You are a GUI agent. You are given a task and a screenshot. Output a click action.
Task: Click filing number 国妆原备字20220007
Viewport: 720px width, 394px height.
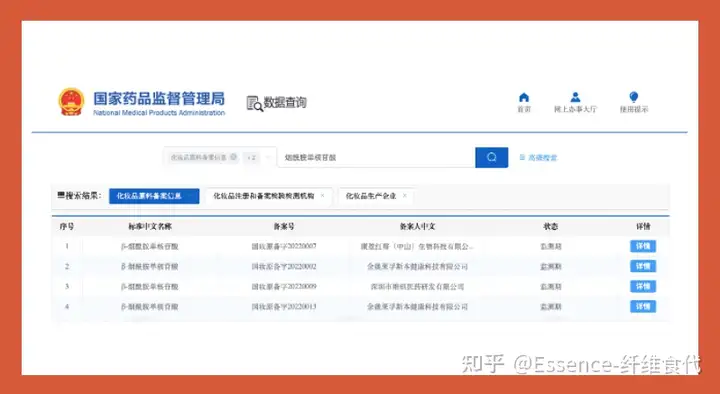(284, 247)
